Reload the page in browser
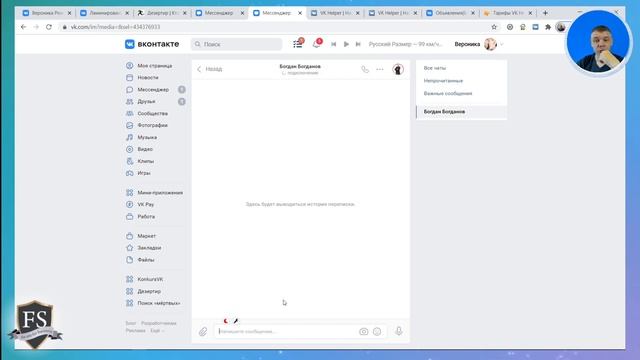Image resolution: width=640 pixels, height=360 pixels. click(49, 27)
